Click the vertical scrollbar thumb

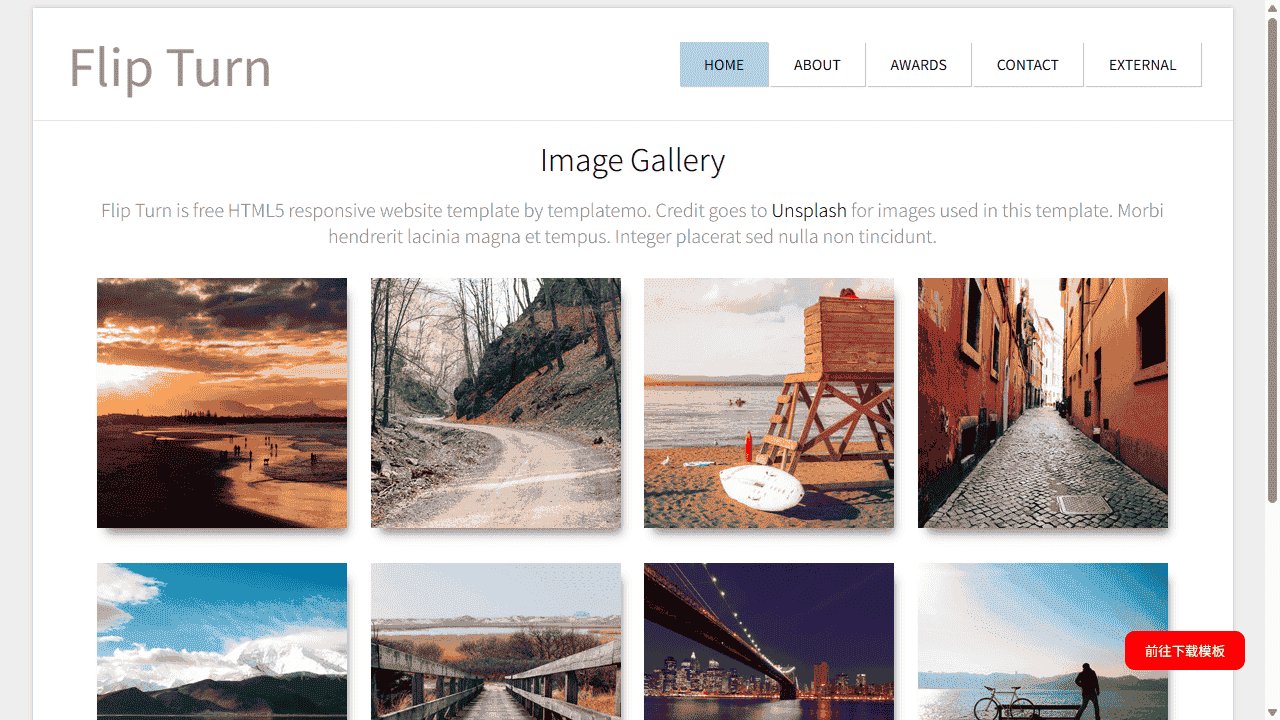pos(1272,260)
